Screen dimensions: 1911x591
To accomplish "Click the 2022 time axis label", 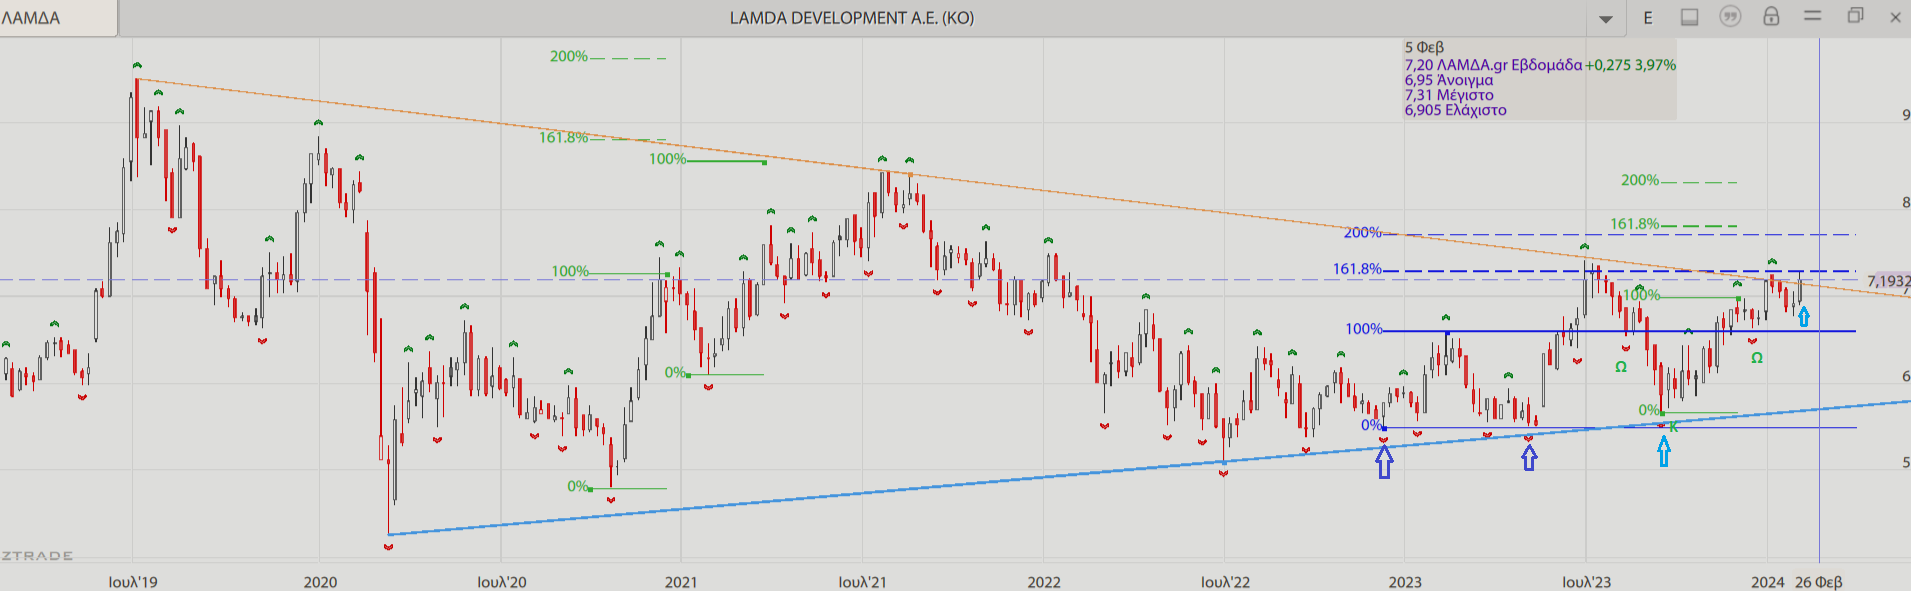I will tap(1044, 582).
